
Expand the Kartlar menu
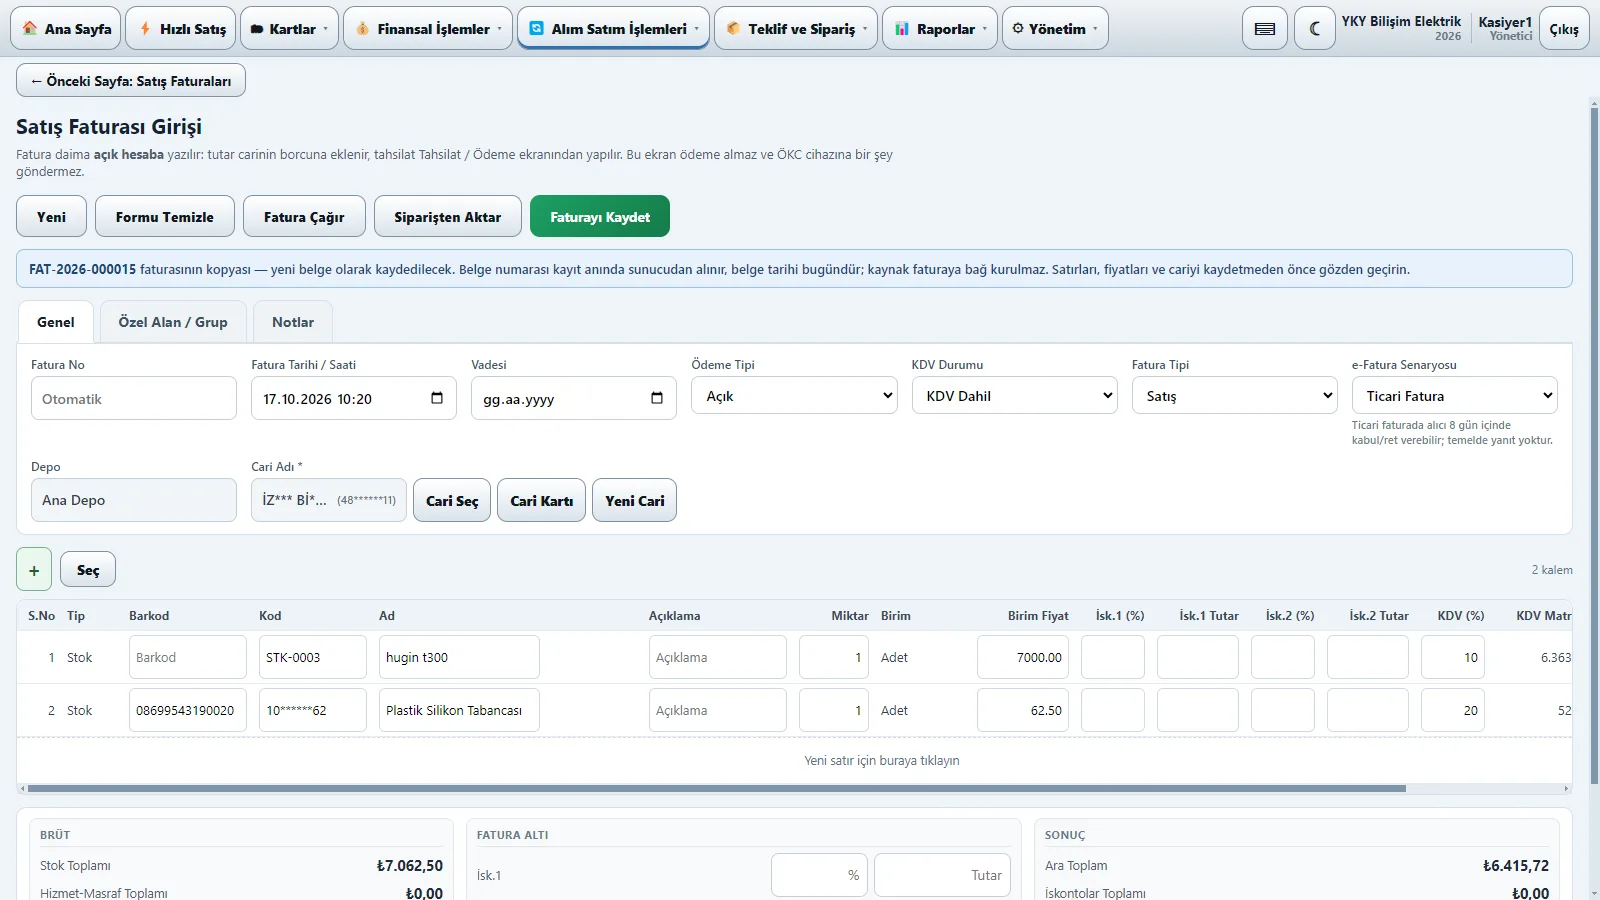point(289,28)
